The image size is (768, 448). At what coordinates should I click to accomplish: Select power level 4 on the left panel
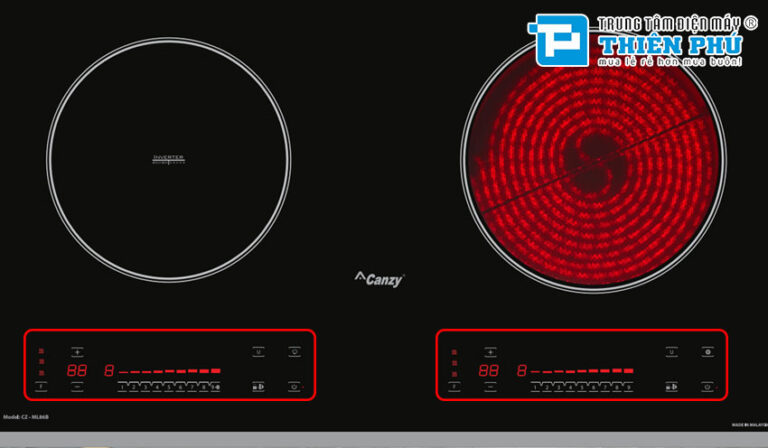click(x=157, y=387)
